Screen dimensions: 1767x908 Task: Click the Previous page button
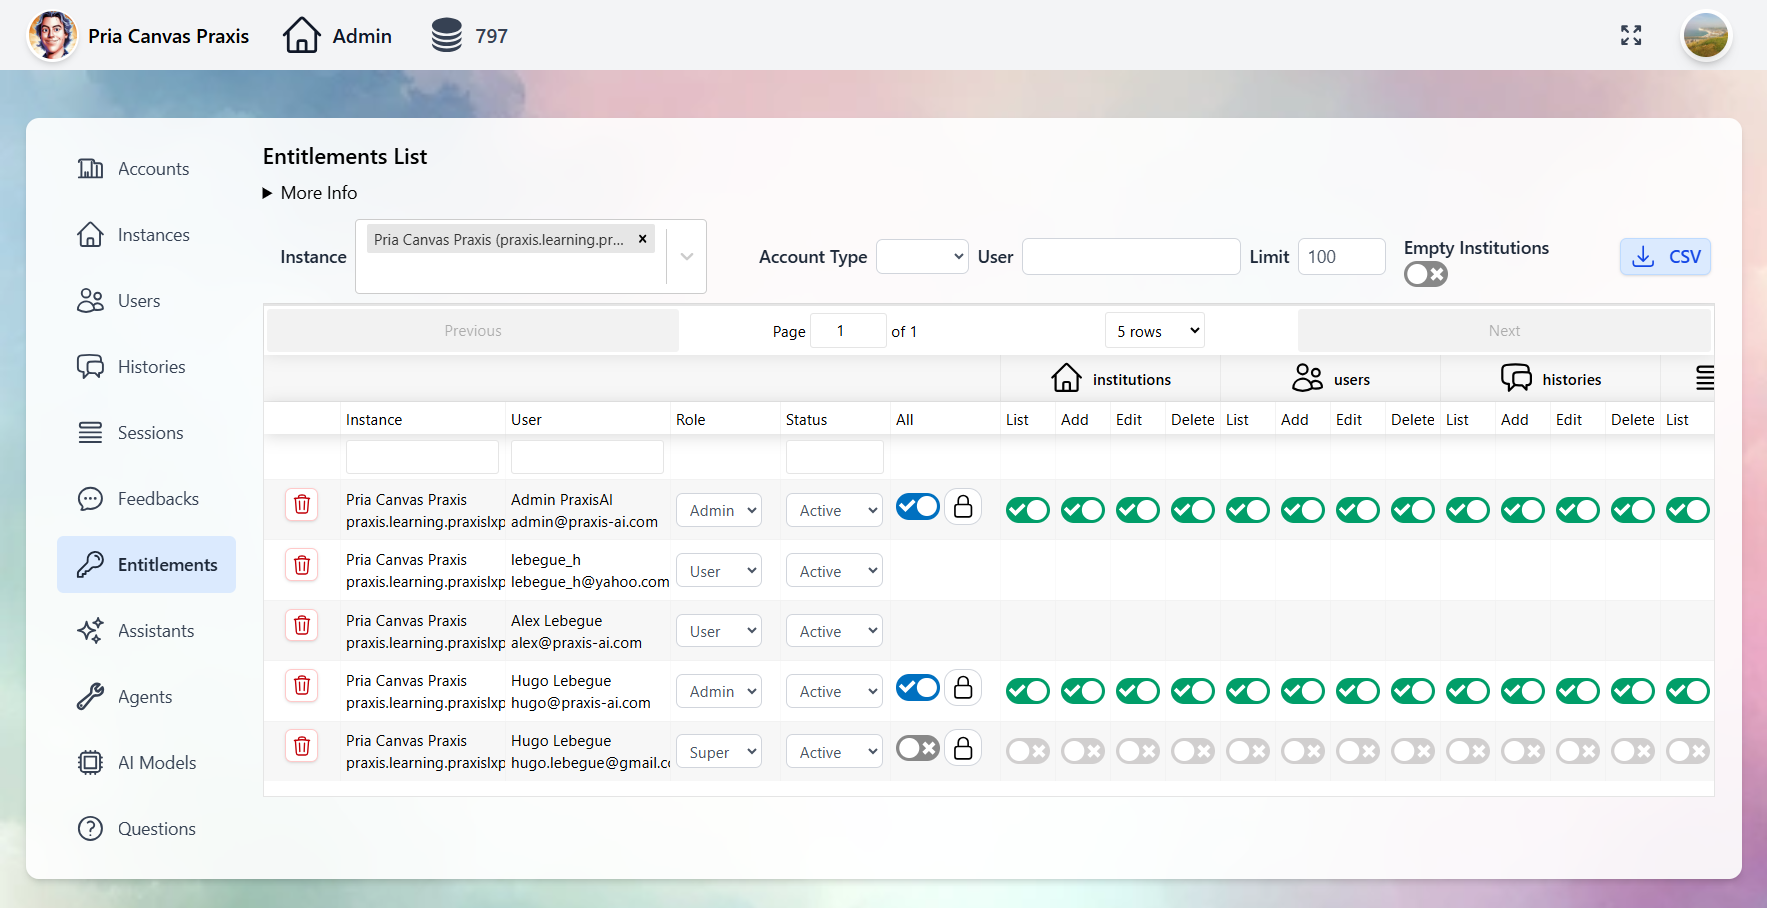(473, 331)
